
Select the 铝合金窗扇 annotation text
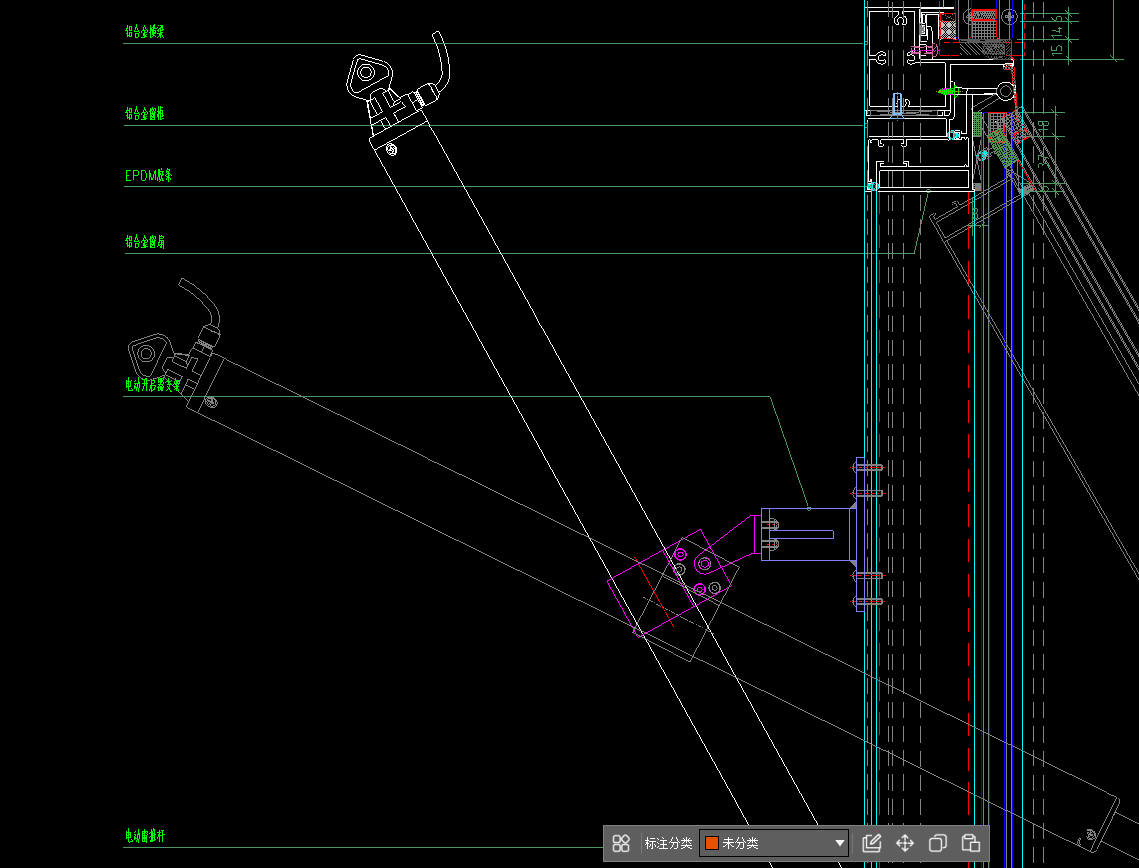point(145,242)
